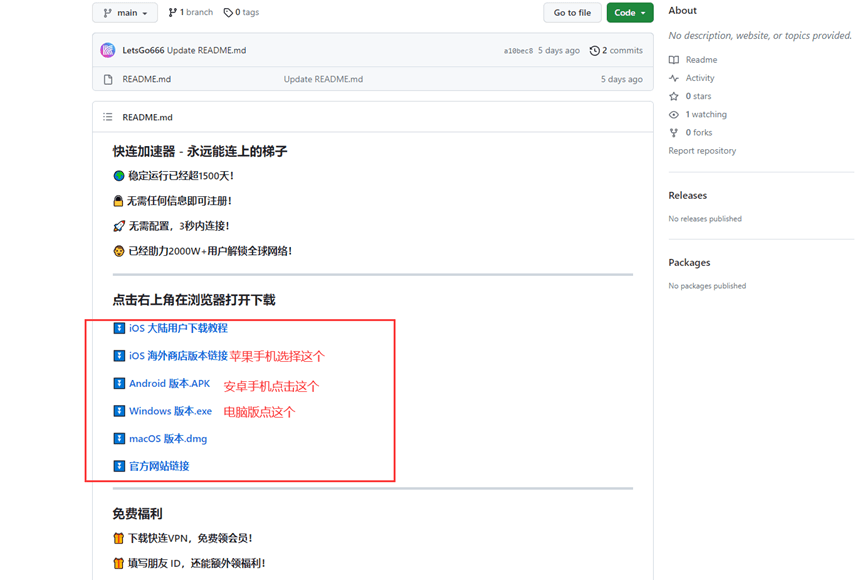Click heading 点击右上角在浏览器打开下载
This screenshot has height=580, width=865.
point(194,300)
